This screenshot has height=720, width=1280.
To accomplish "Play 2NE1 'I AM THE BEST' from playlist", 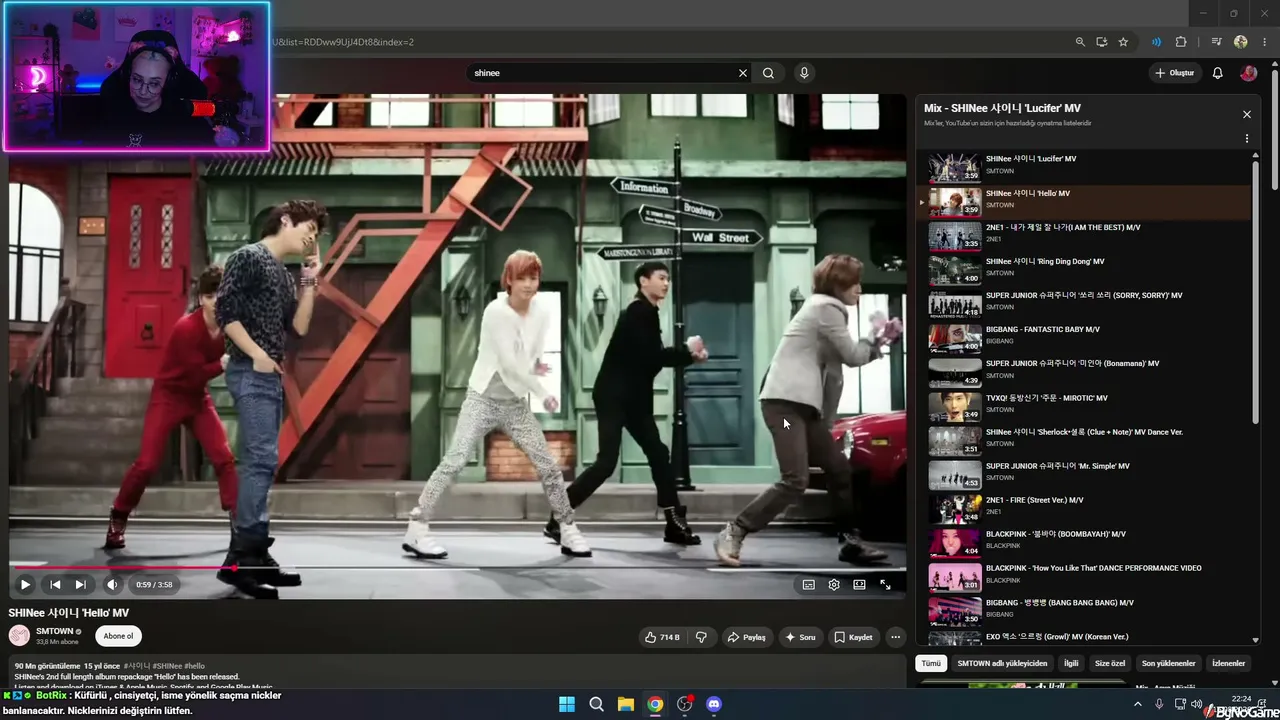I will (1084, 235).
